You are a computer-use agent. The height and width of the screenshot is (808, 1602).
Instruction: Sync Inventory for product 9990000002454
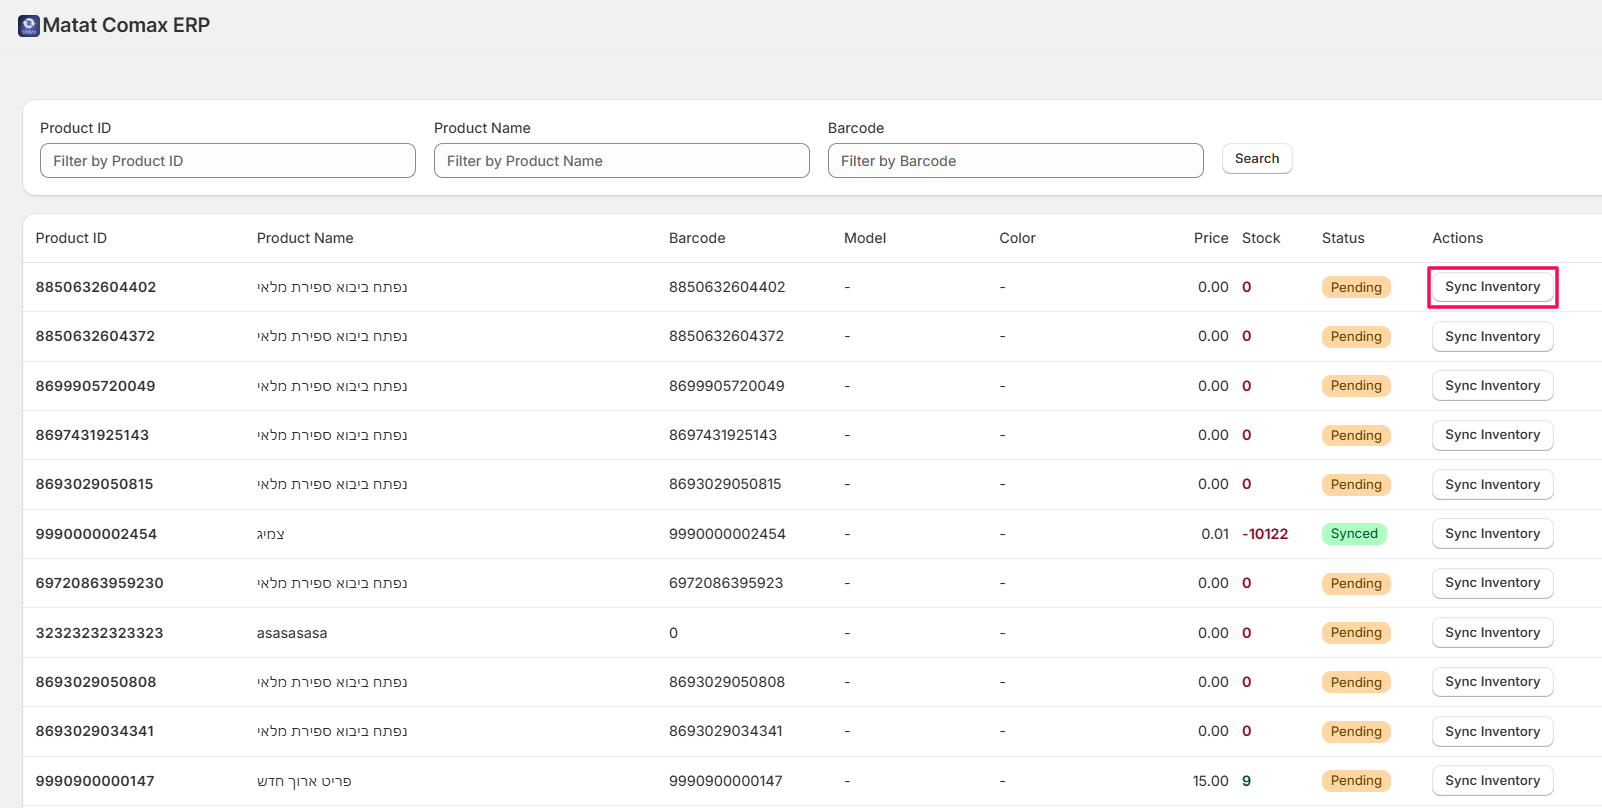(x=1492, y=534)
